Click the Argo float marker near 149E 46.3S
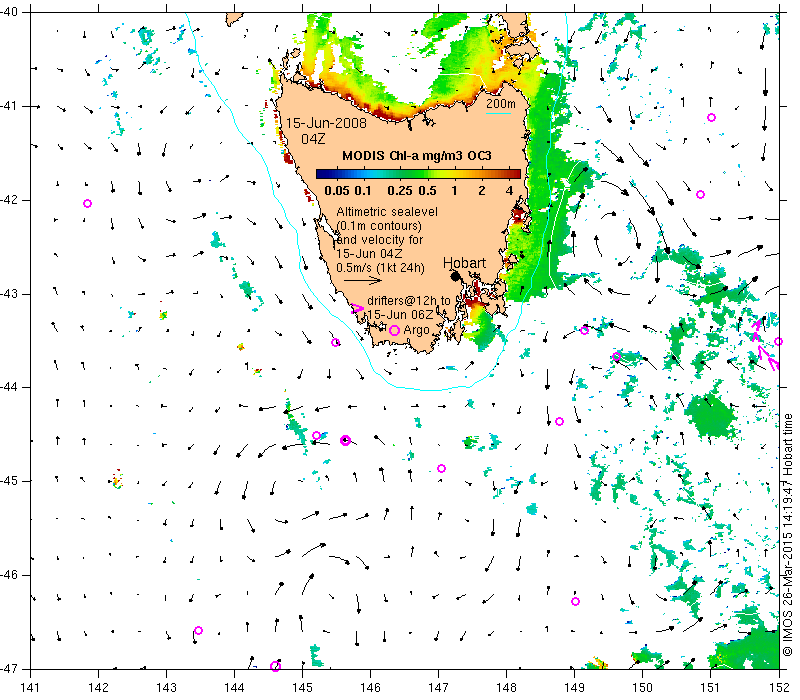 (x=576, y=602)
